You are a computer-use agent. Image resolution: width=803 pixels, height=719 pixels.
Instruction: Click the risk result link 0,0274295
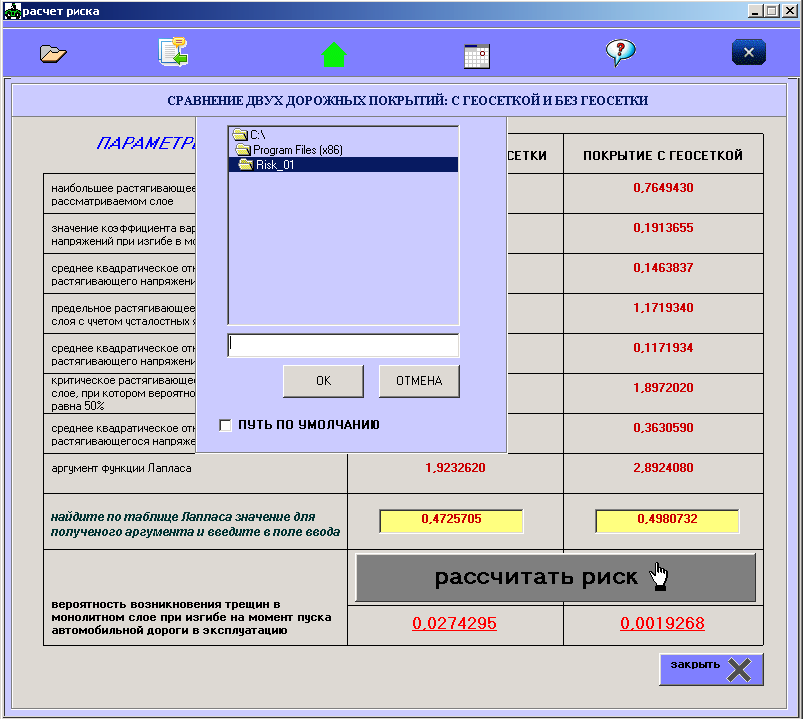[x=454, y=624]
